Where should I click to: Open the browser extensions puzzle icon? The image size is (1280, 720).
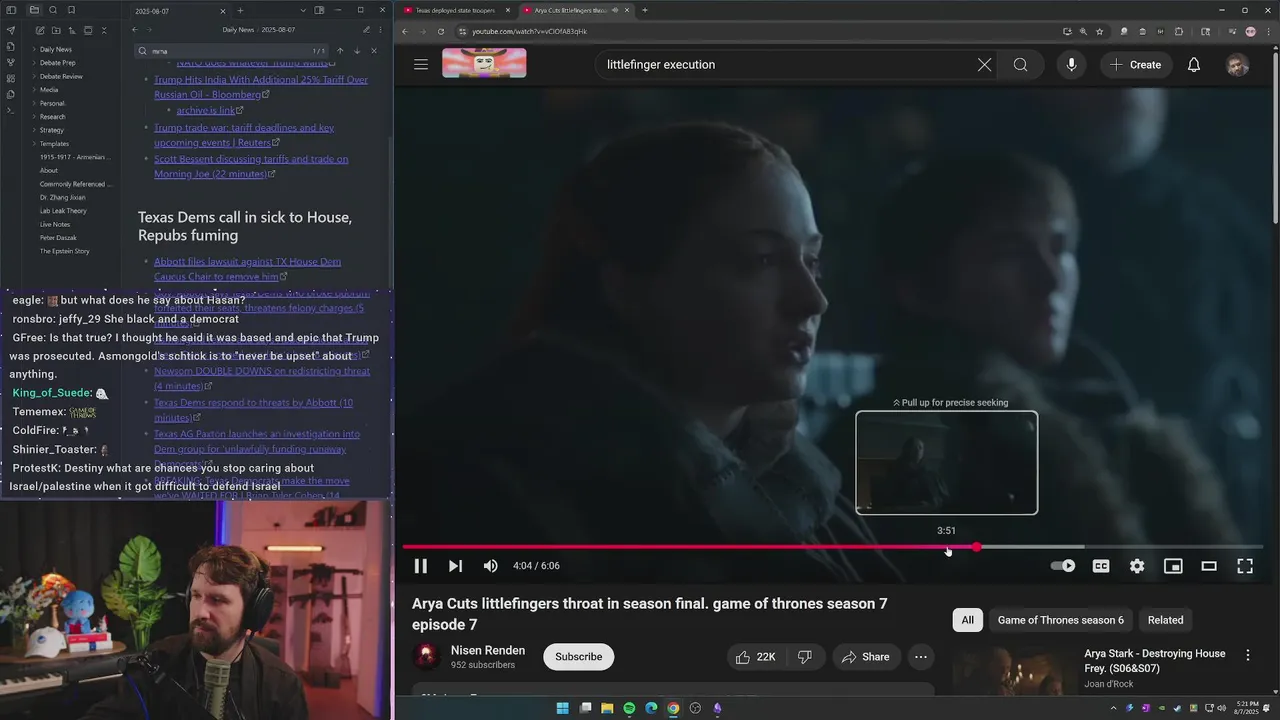1178,31
